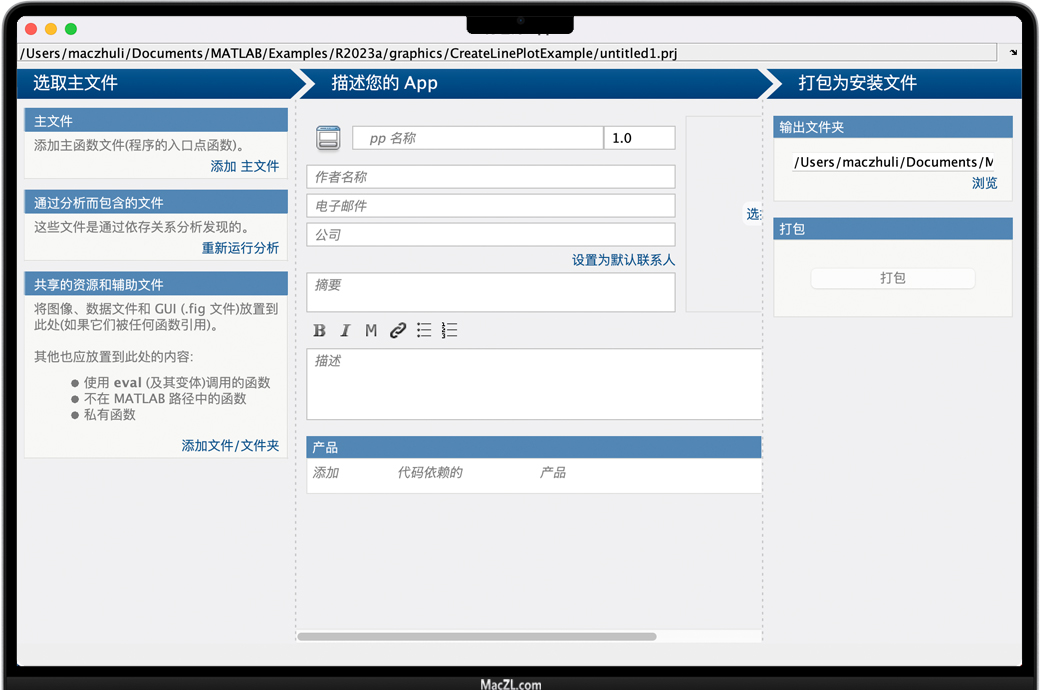The width and height of the screenshot is (1040, 690).
Task: Click 添加文件/文件夹 link
Action: coord(230,445)
